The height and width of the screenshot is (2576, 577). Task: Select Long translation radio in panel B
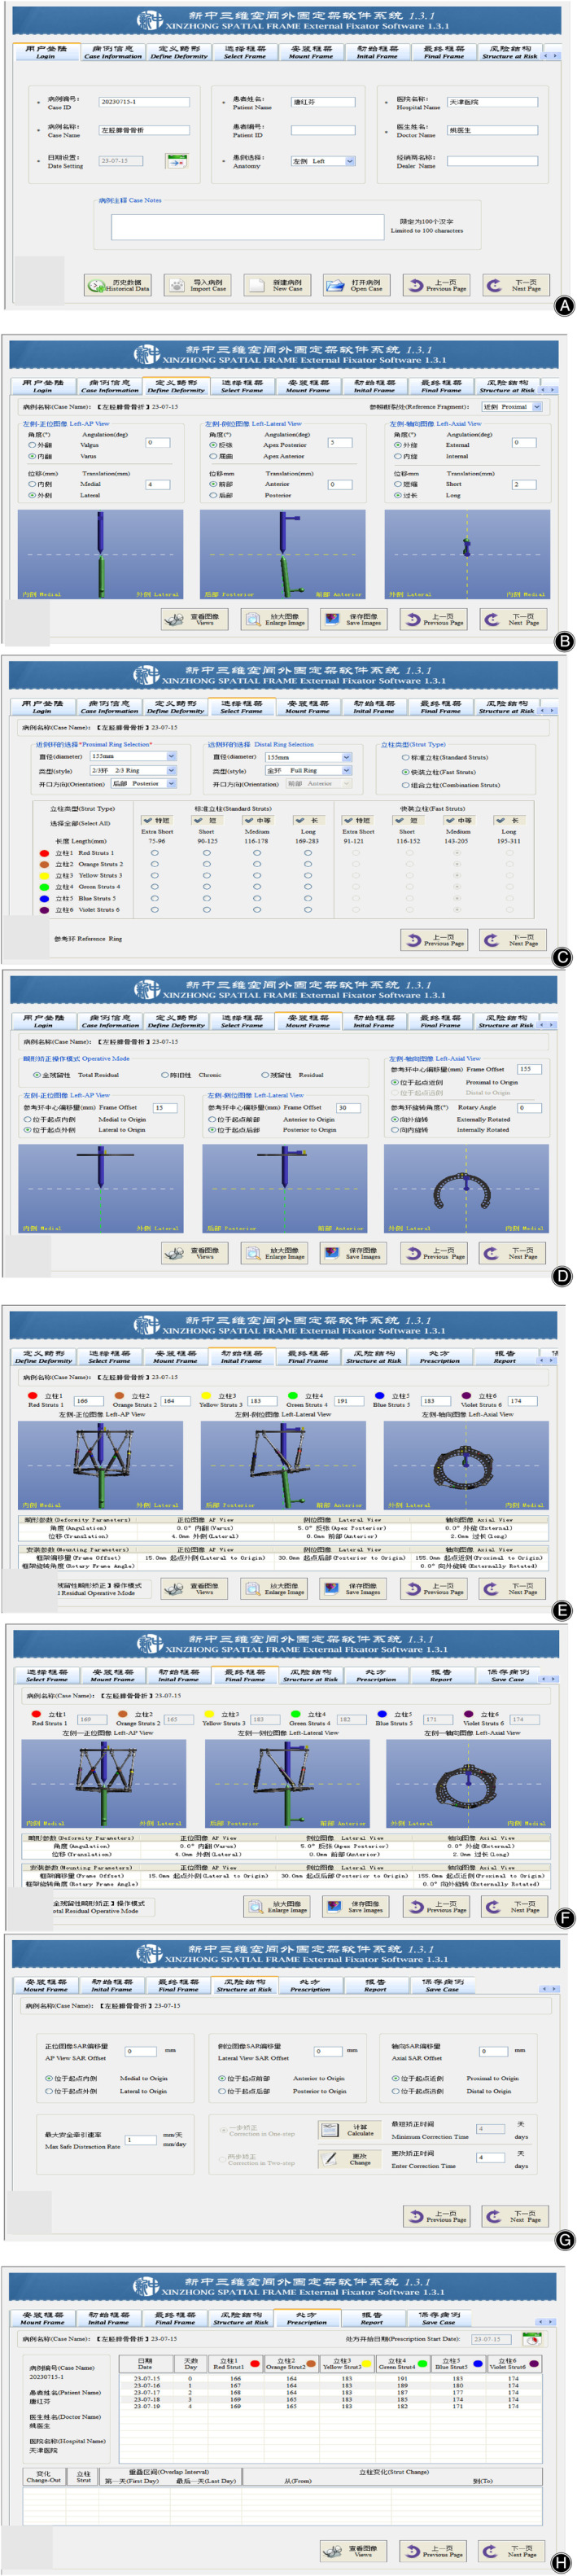(x=398, y=495)
